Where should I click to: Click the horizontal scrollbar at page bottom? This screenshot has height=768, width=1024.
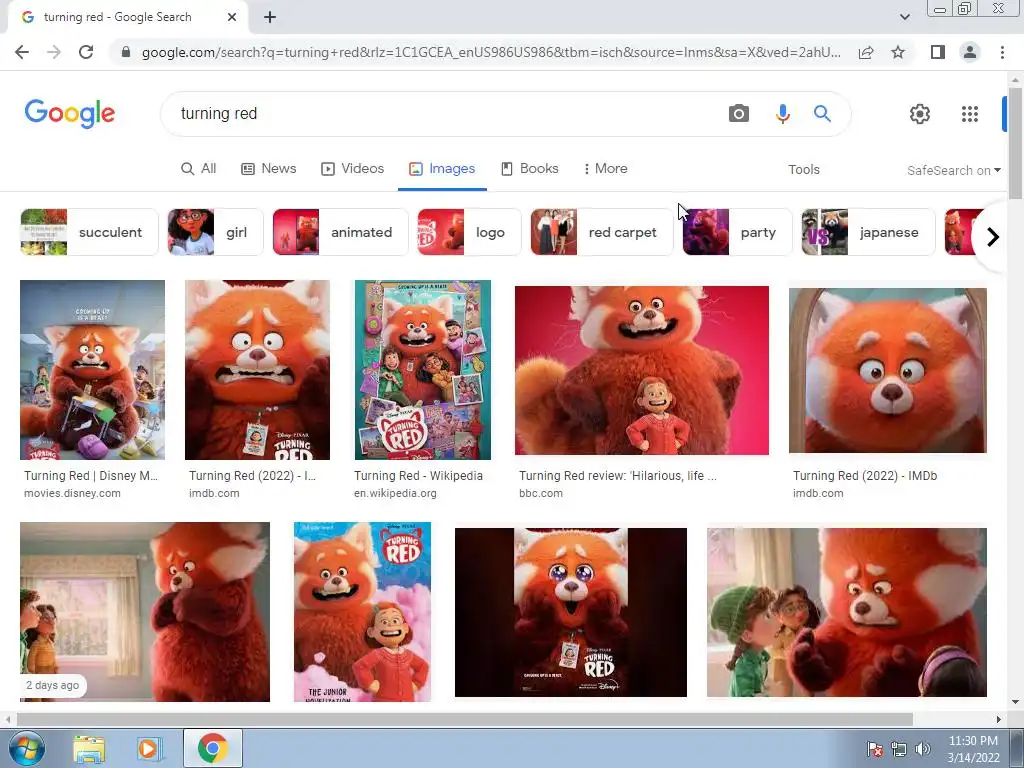click(x=464, y=719)
